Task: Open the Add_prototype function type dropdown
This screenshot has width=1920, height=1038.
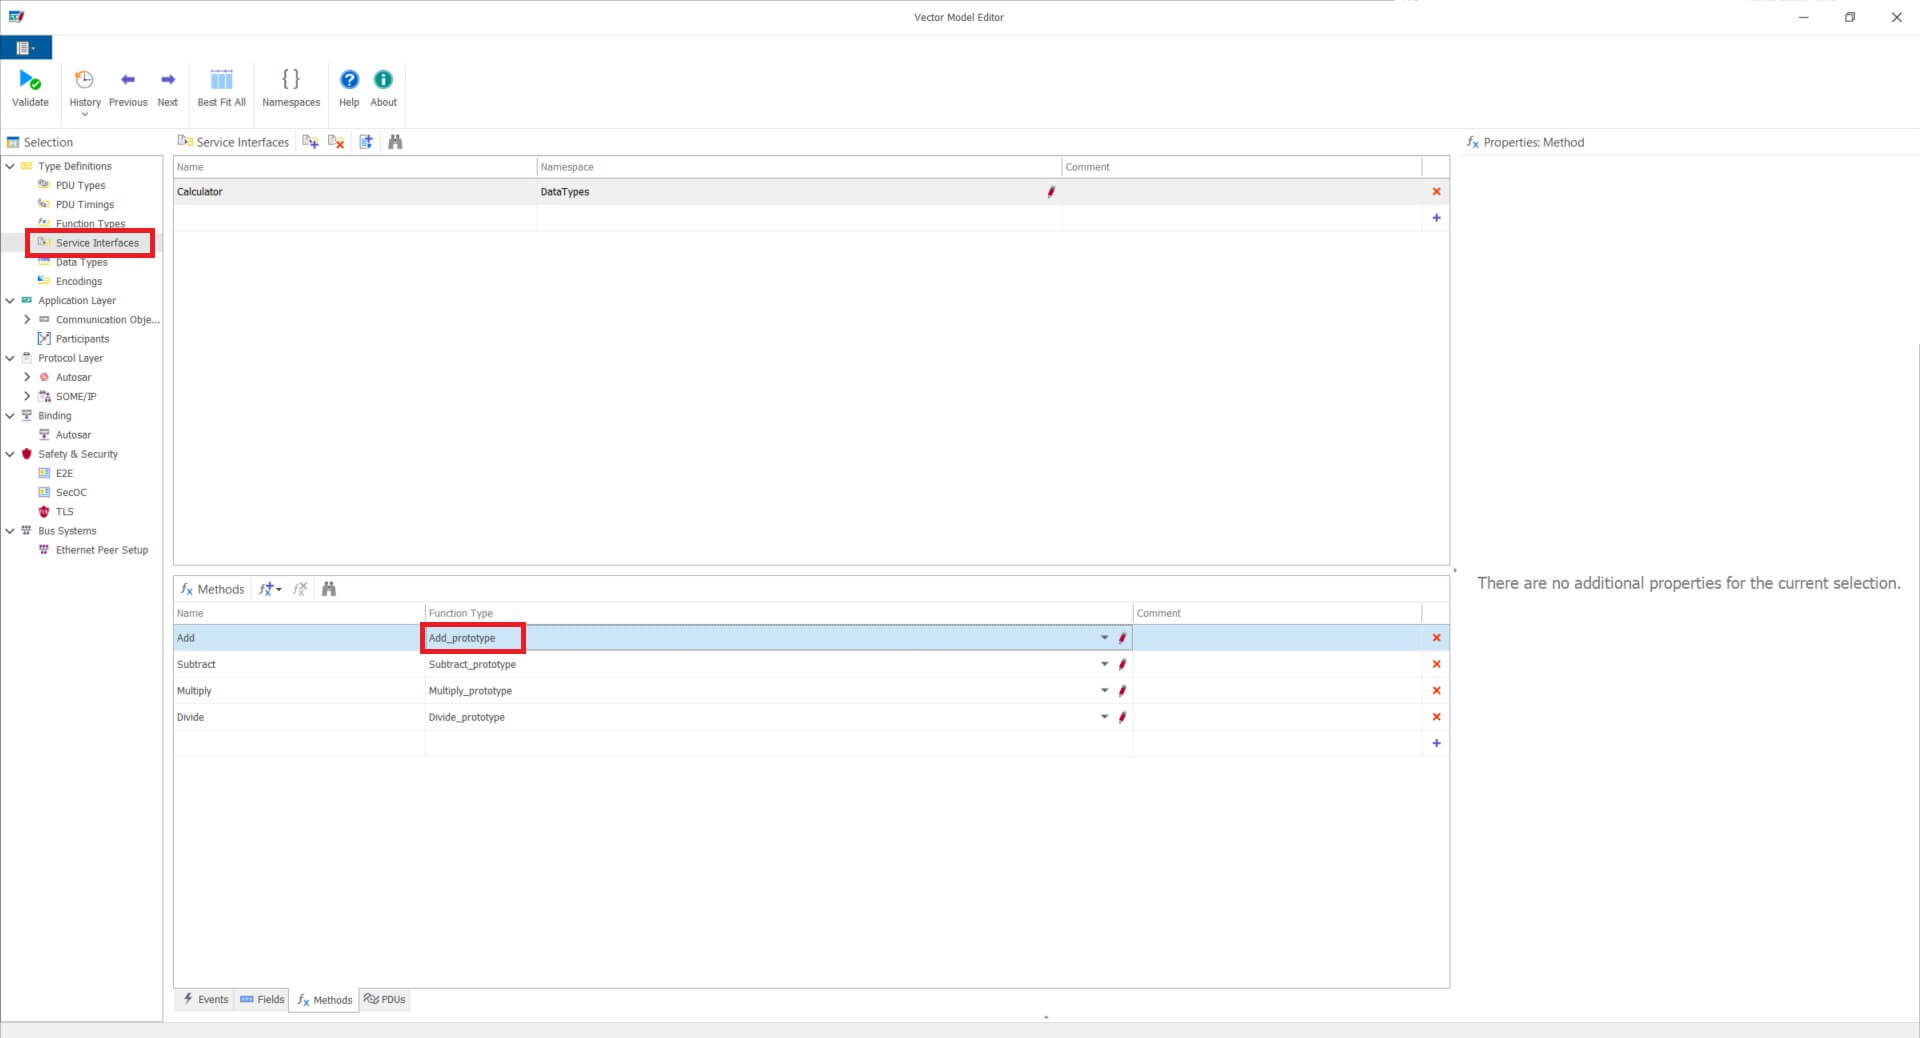Action: tap(1104, 638)
